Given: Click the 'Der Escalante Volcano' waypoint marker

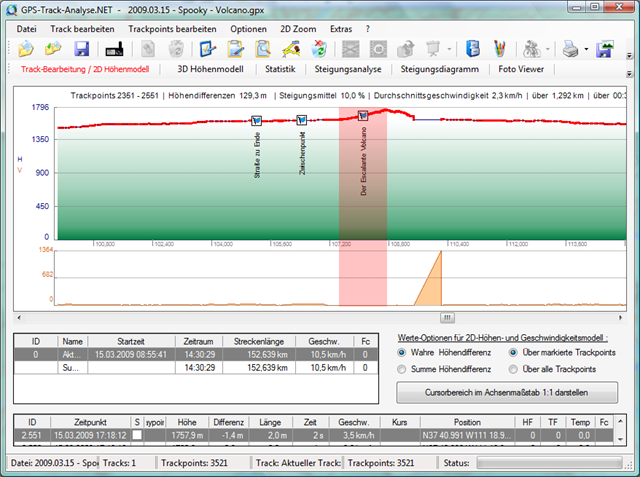Looking at the screenshot, I should click(x=363, y=117).
